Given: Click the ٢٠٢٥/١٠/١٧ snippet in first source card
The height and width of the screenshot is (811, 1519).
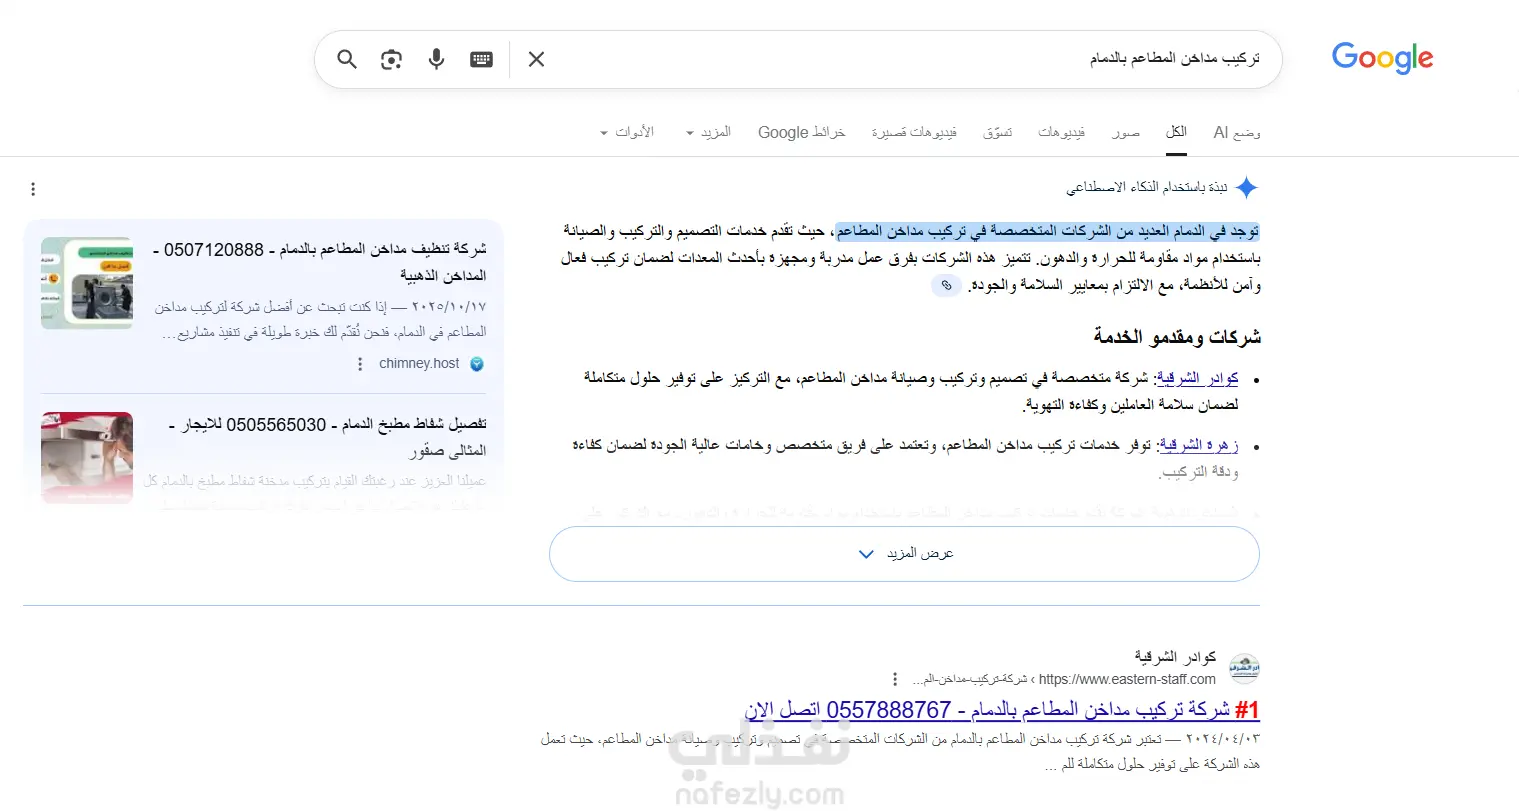Looking at the screenshot, I should click(320, 319).
